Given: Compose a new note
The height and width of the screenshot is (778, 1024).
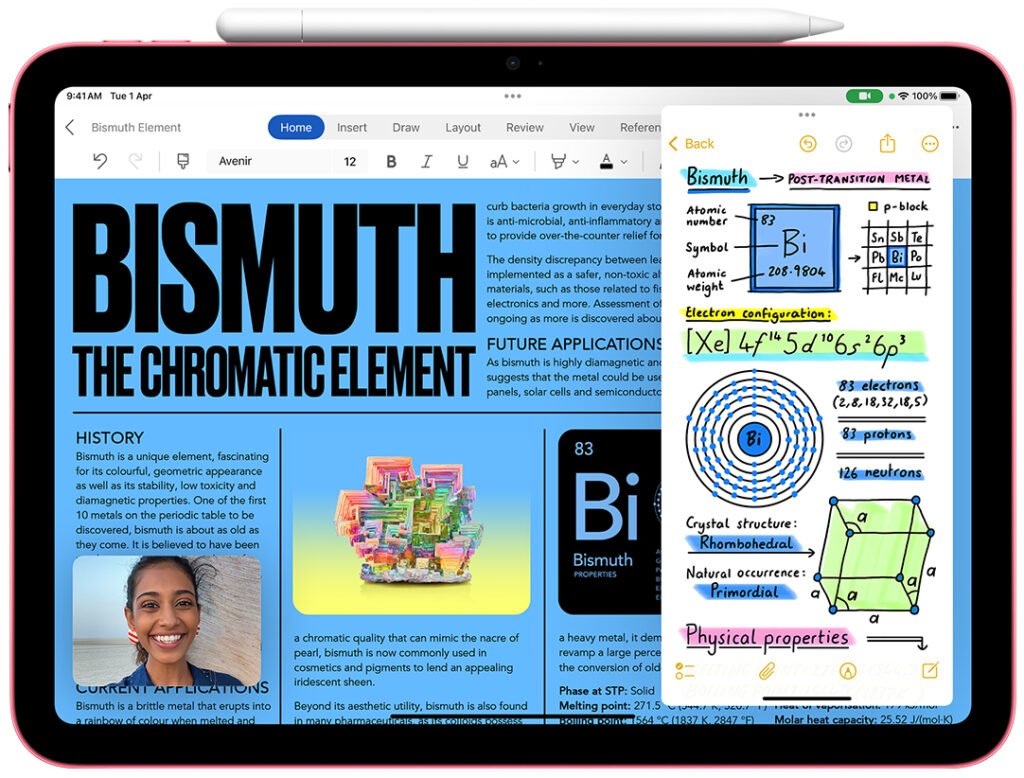Looking at the screenshot, I should coord(930,671).
